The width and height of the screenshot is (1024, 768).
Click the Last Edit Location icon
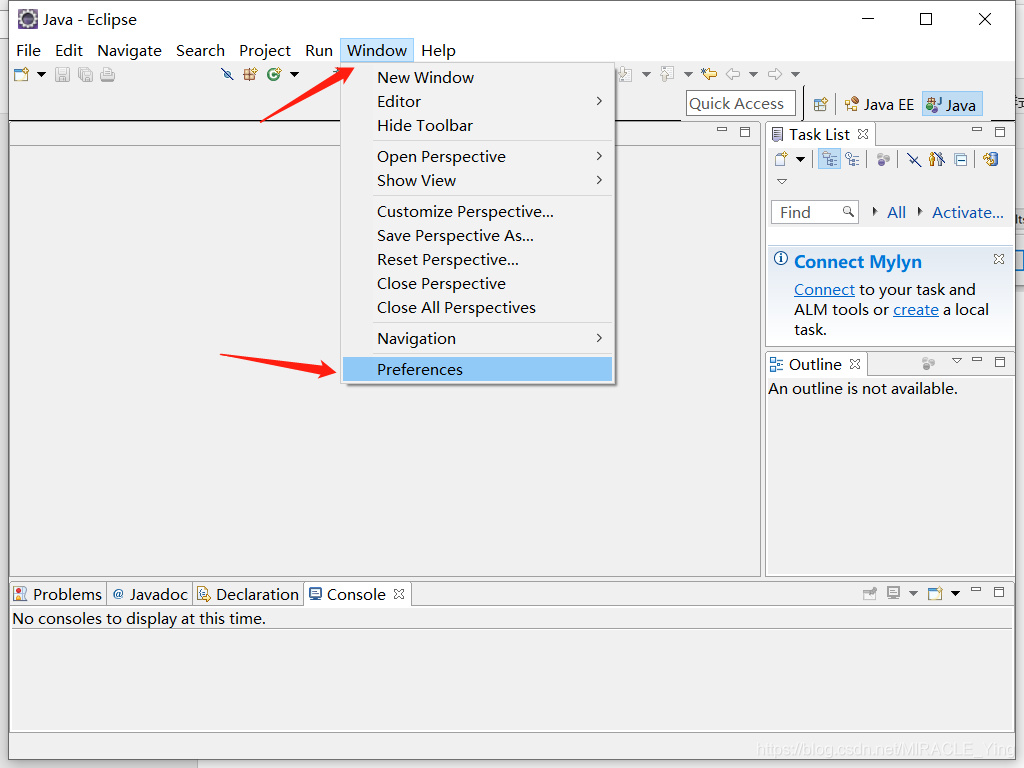pos(709,74)
